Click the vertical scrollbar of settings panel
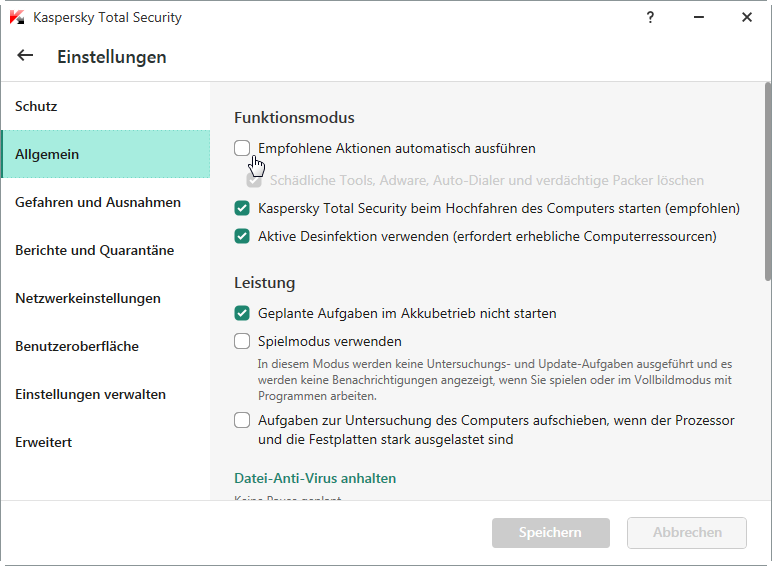The width and height of the screenshot is (772, 566). pos(766,180)
